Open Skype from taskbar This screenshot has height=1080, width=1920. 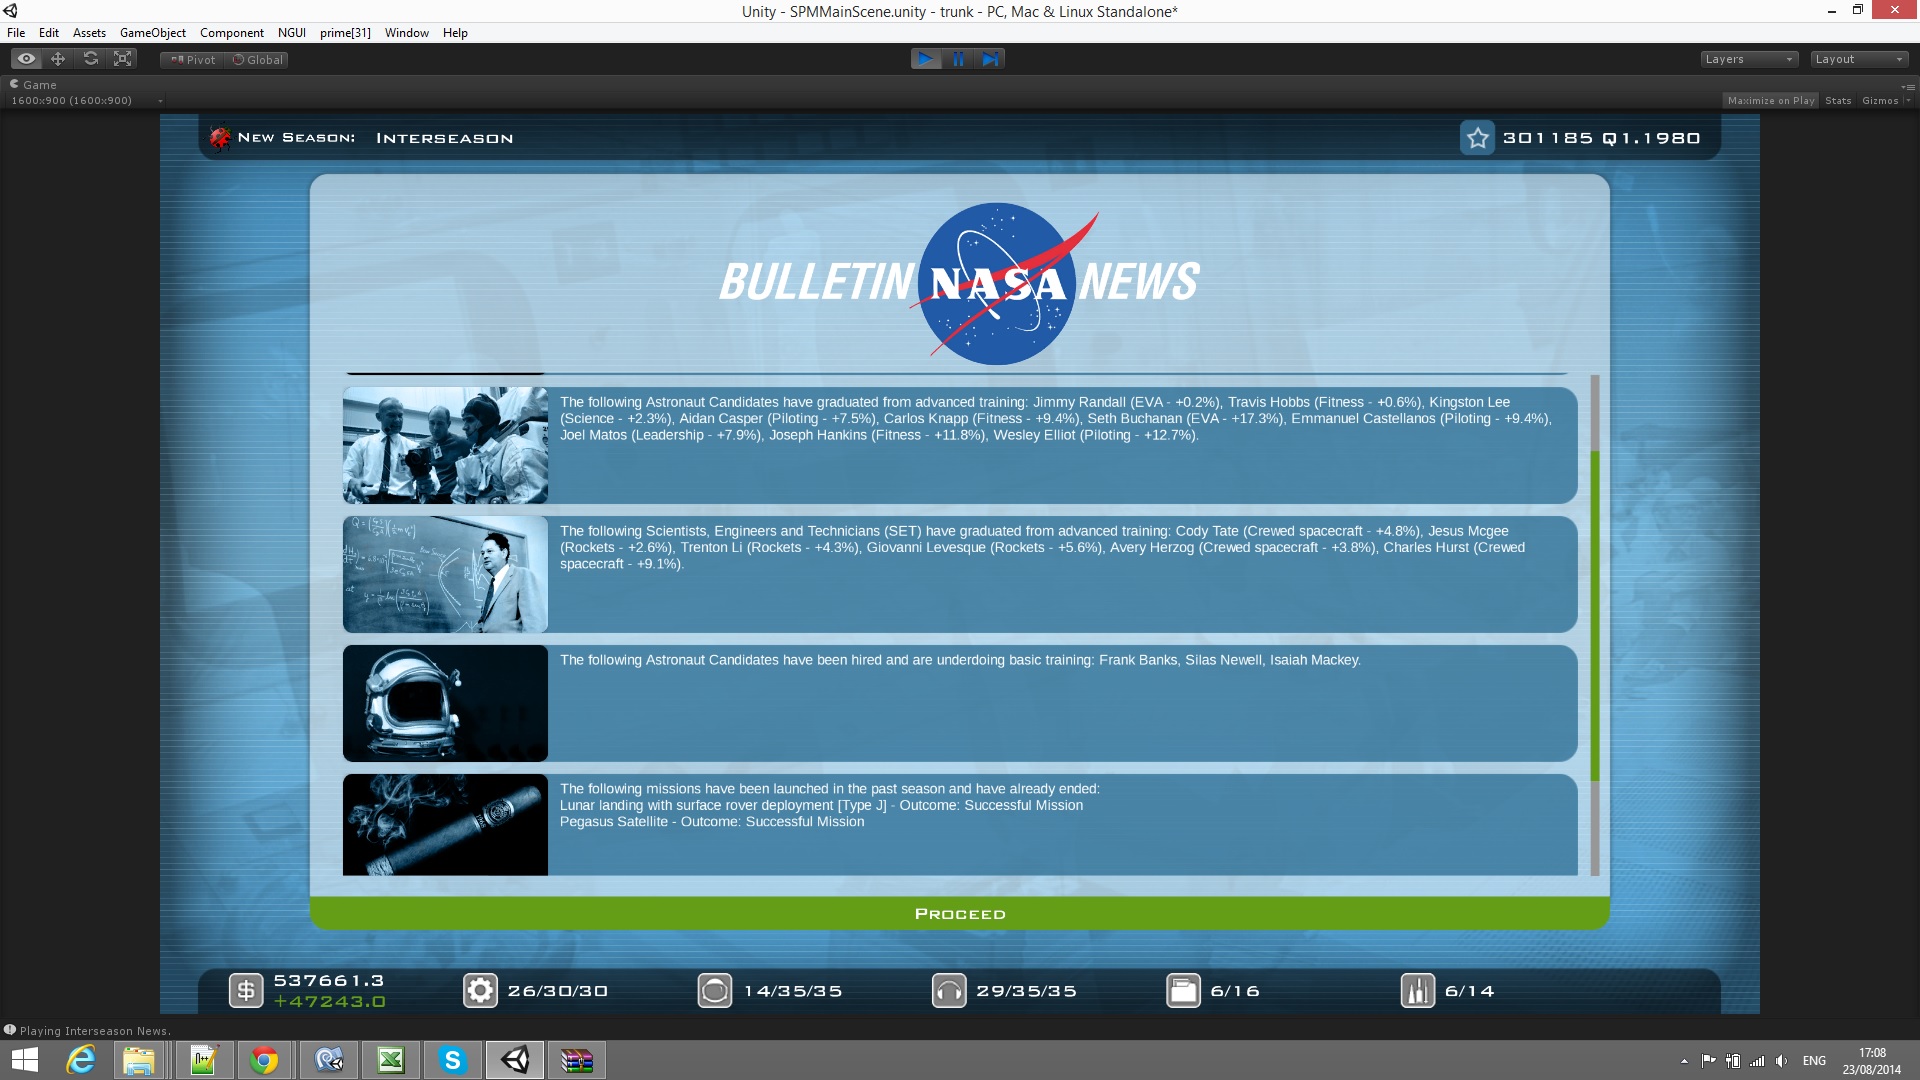click(452, 1060)
